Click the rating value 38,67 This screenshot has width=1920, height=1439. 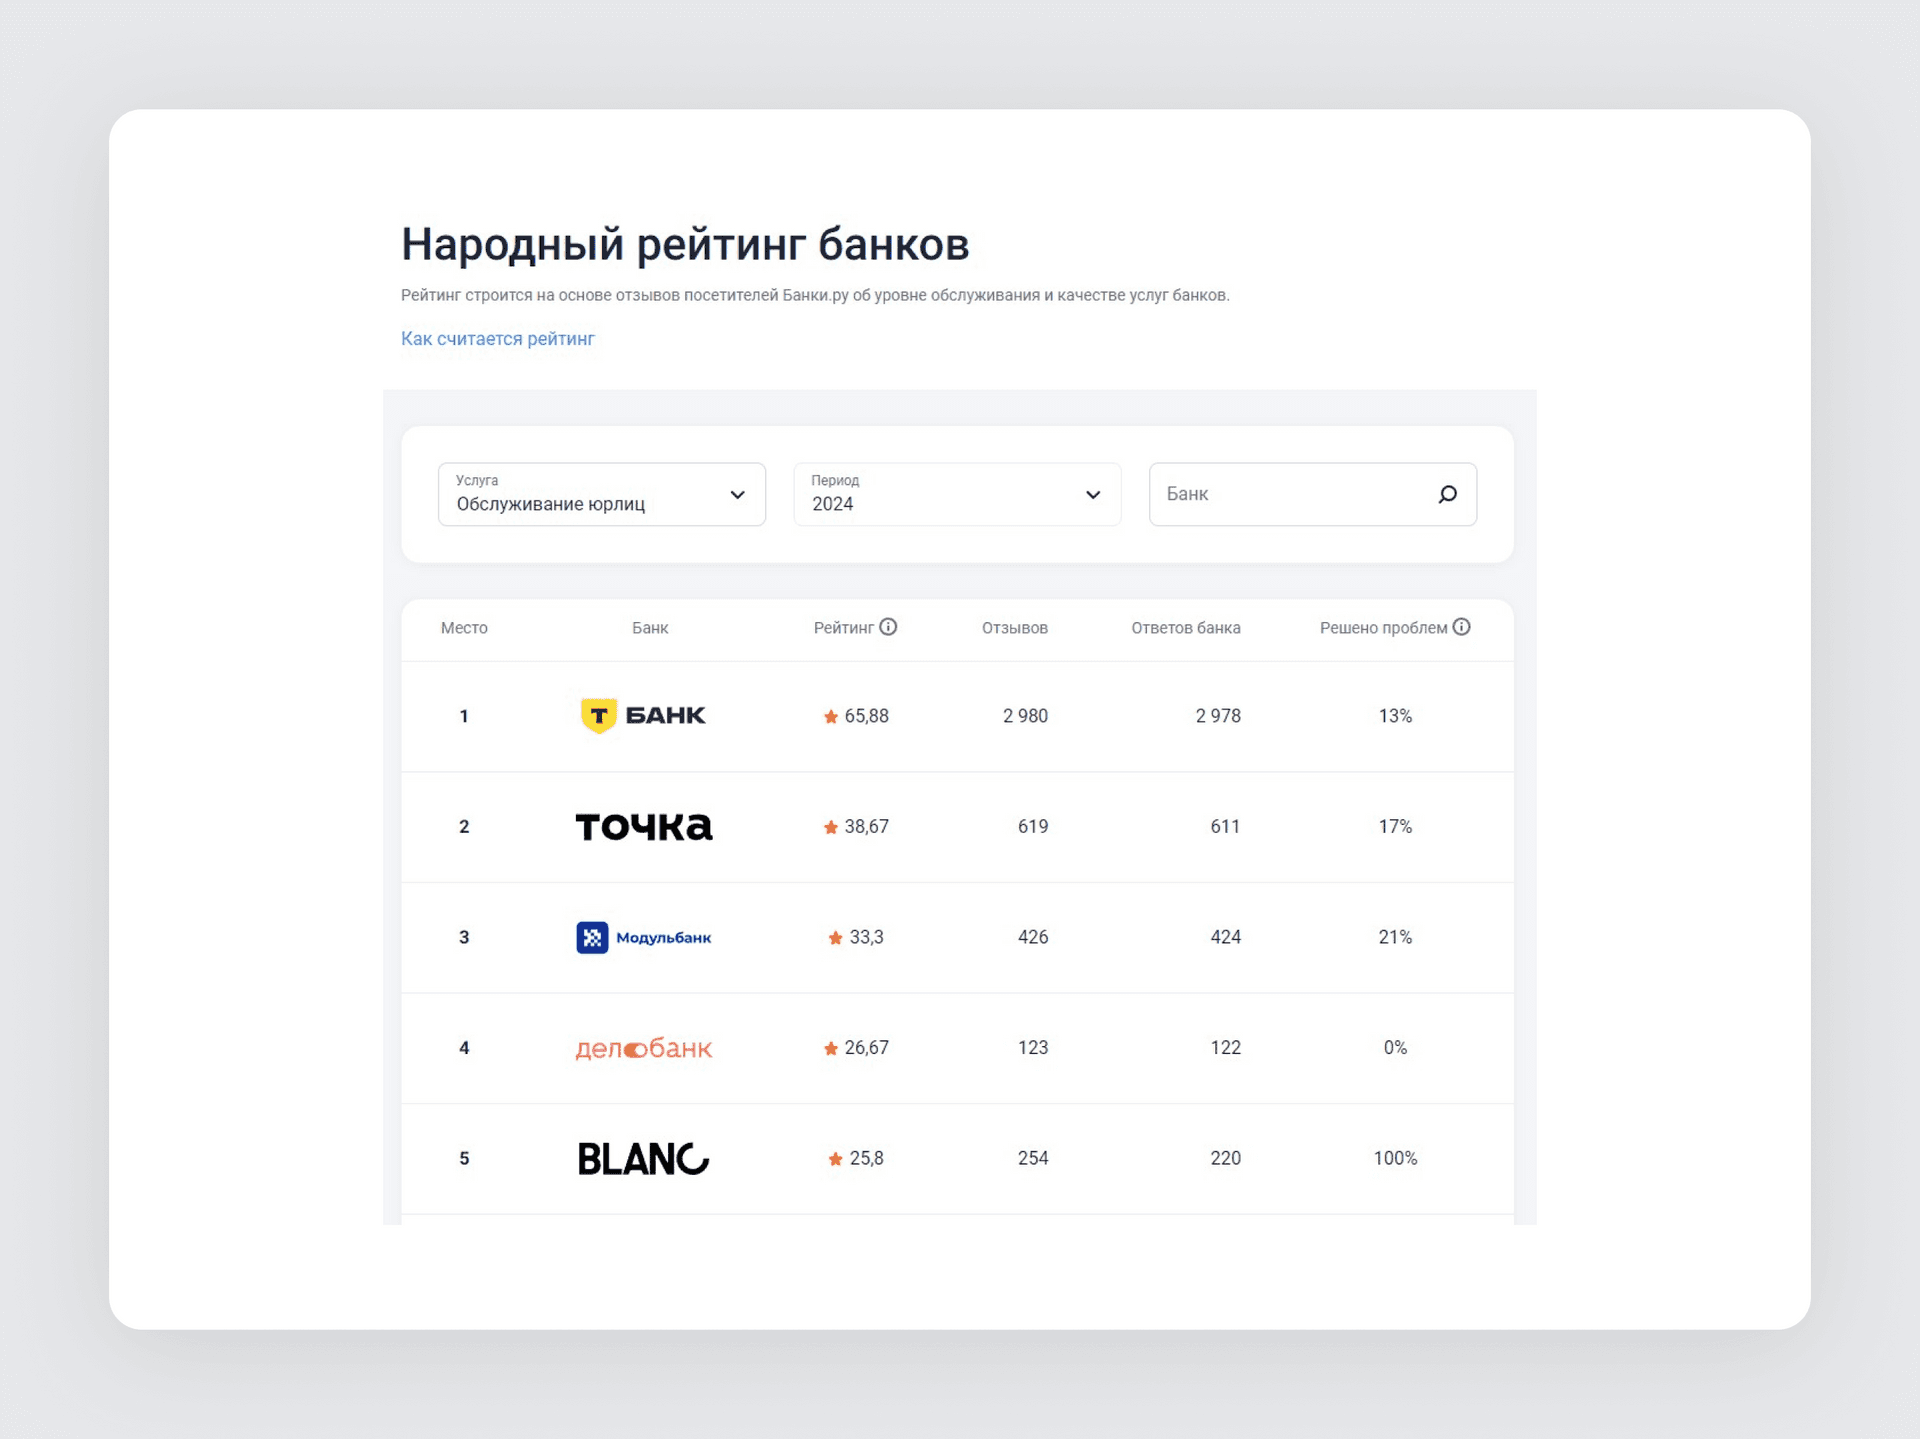click(866, 827)
